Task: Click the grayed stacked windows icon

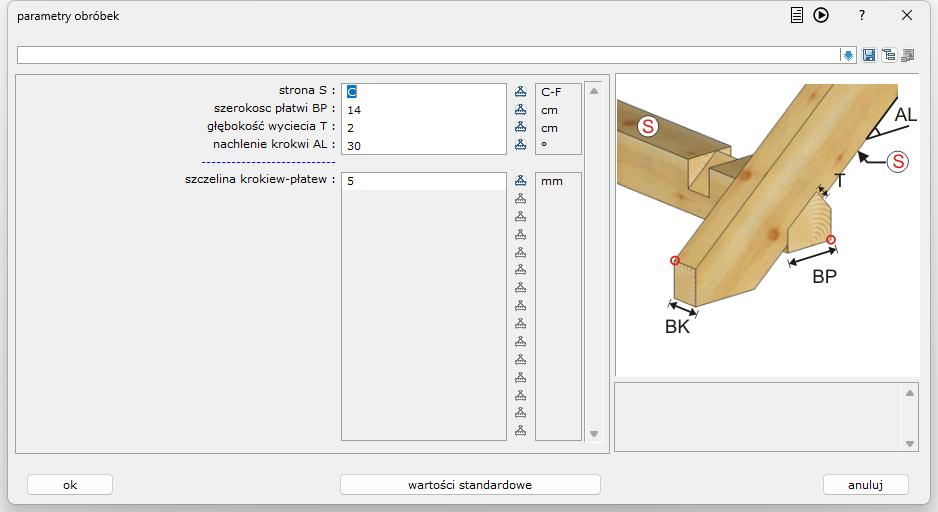Action: click(907, 55)
